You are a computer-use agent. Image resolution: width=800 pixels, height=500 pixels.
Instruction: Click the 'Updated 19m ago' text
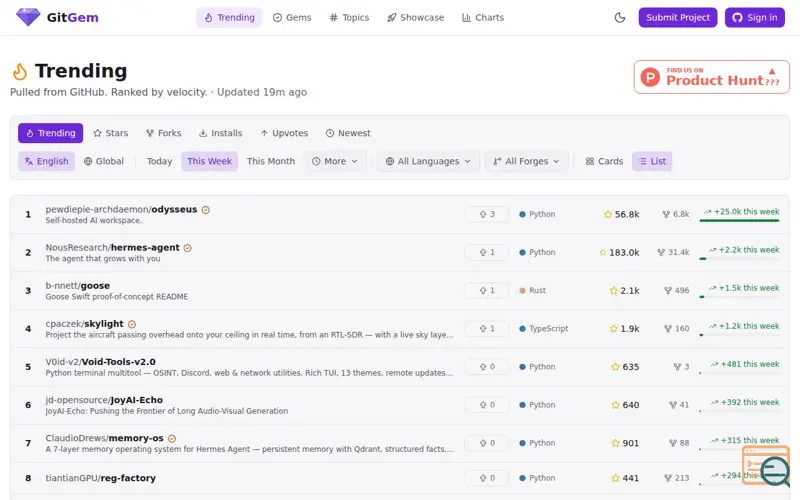pos(262,92)
